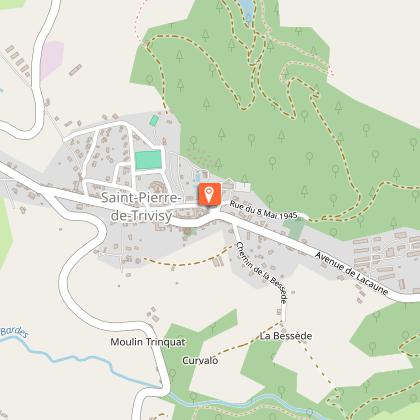The width and height of the screenshot is (420, 420).
Task: Click the Moulin Trinquat place label
Action: click(148, 342)
